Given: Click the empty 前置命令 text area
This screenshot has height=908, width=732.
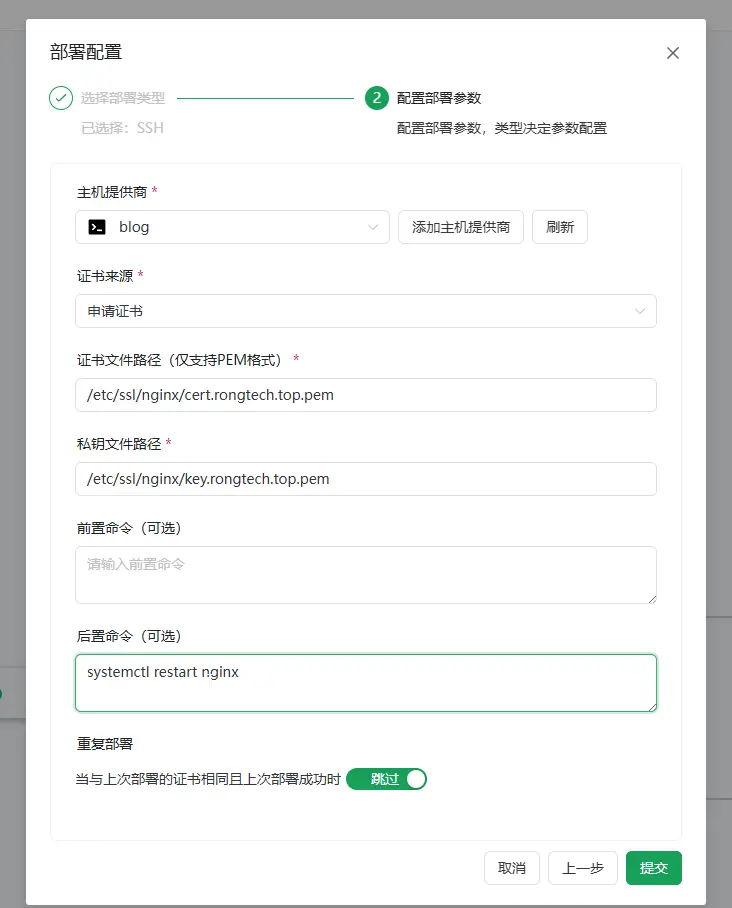Looking at the screenshot, I should pos(365,574).
